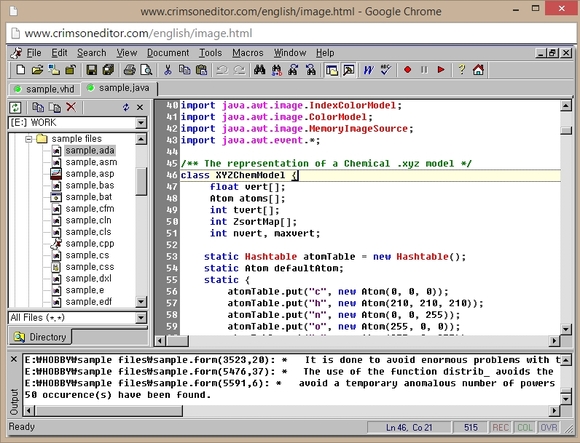Click the Redo arrow icon
This screenshot has width=580, height=443.
pos(239,70)
